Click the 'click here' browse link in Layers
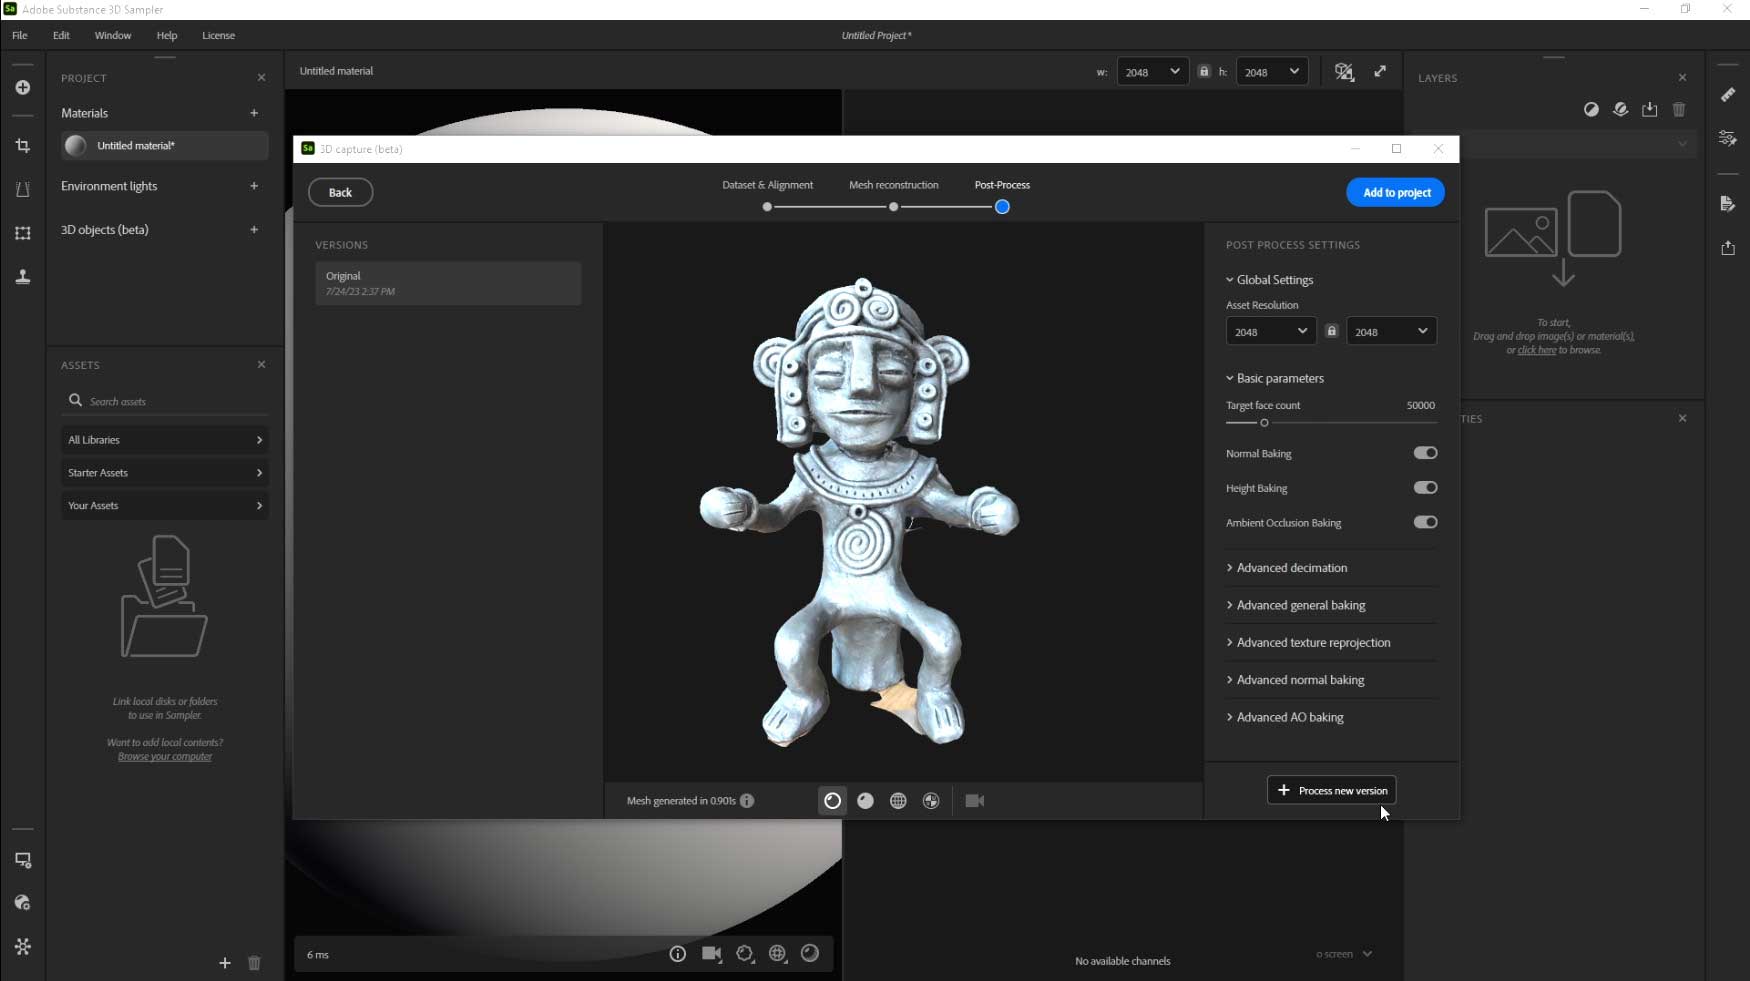 1537,350
